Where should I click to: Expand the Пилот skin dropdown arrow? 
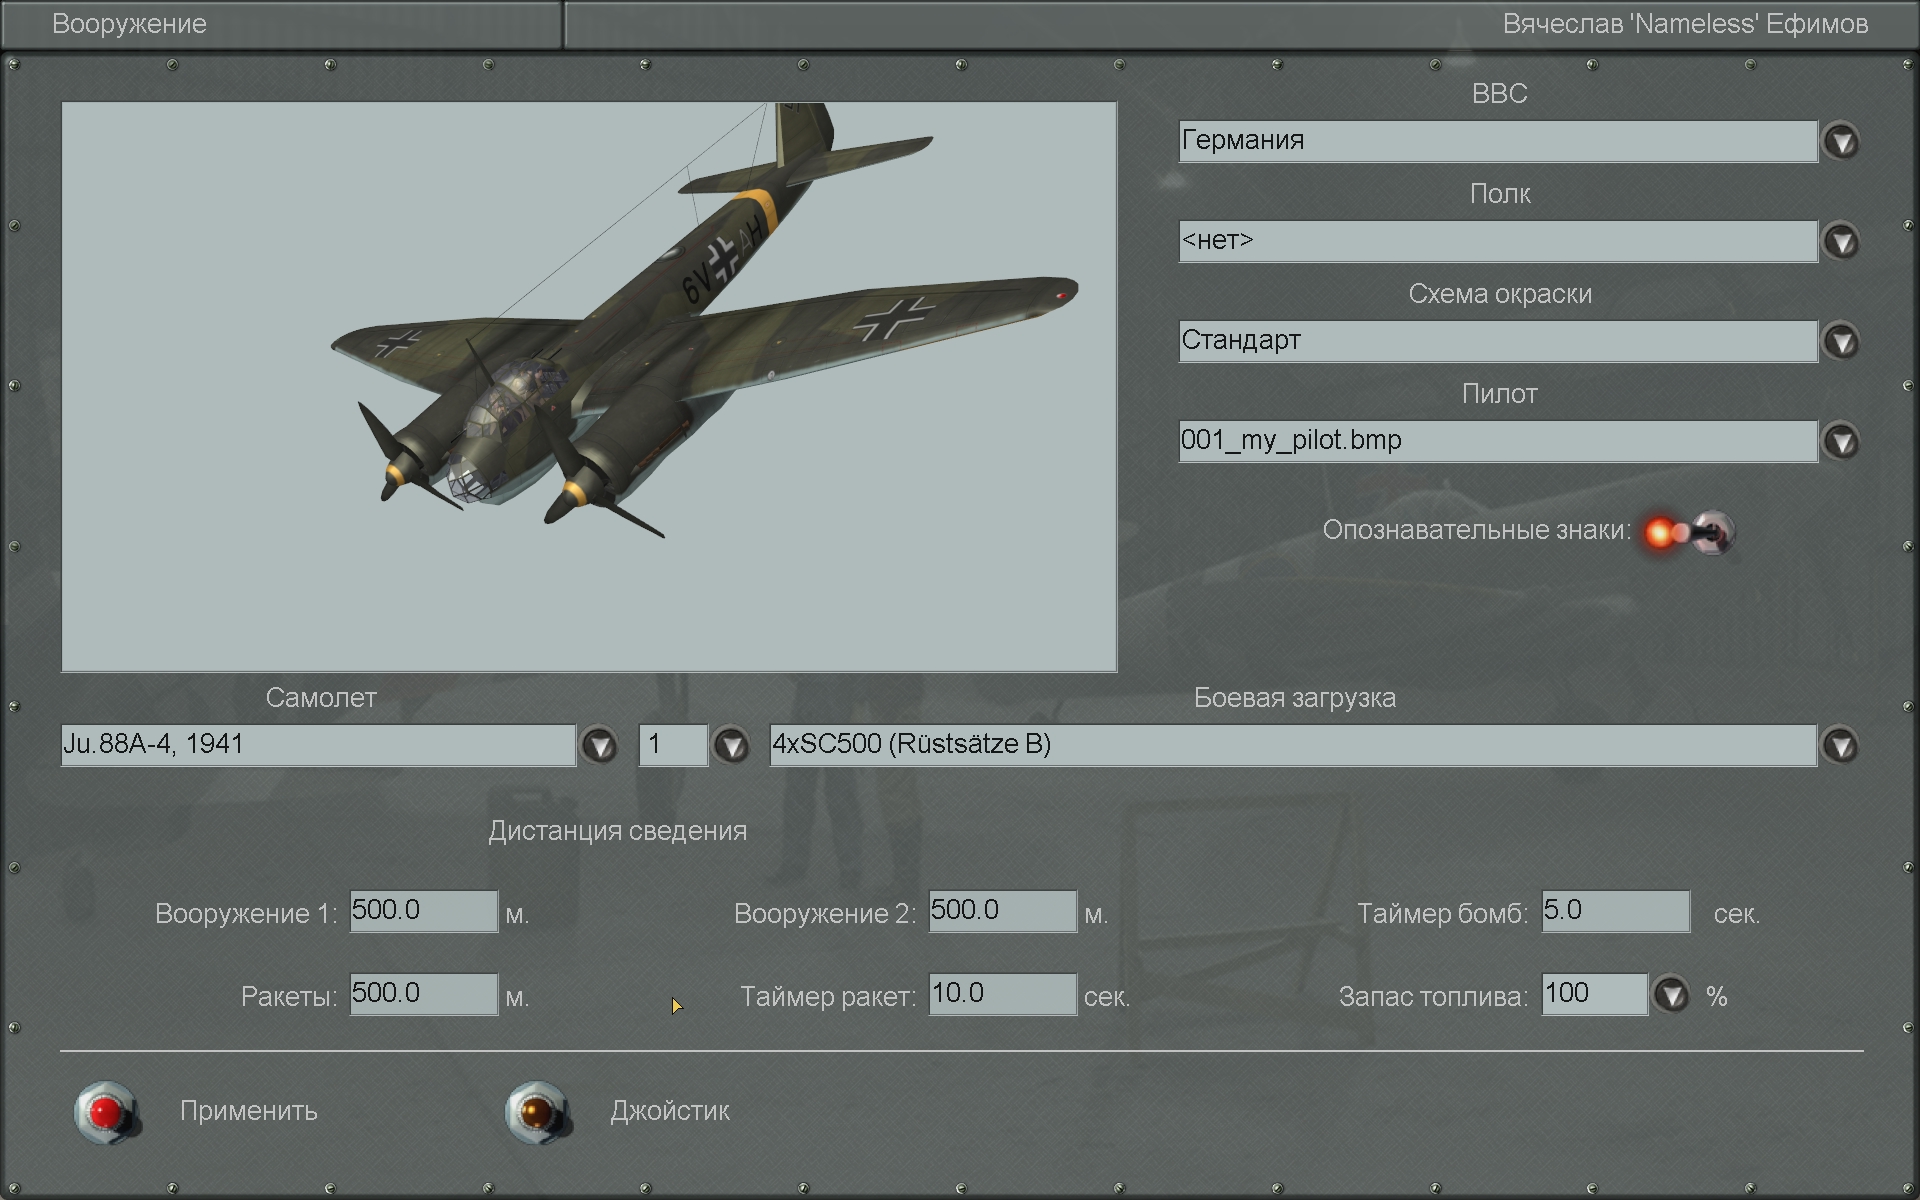coord(1841,442)
